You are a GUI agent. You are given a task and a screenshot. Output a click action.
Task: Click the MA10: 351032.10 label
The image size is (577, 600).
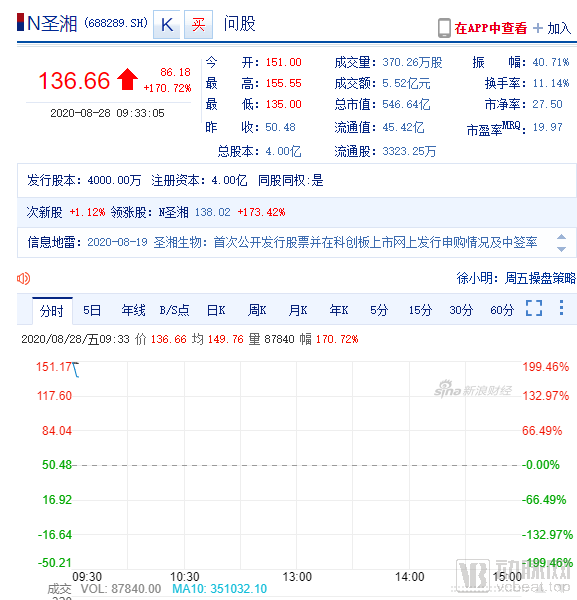220,589
